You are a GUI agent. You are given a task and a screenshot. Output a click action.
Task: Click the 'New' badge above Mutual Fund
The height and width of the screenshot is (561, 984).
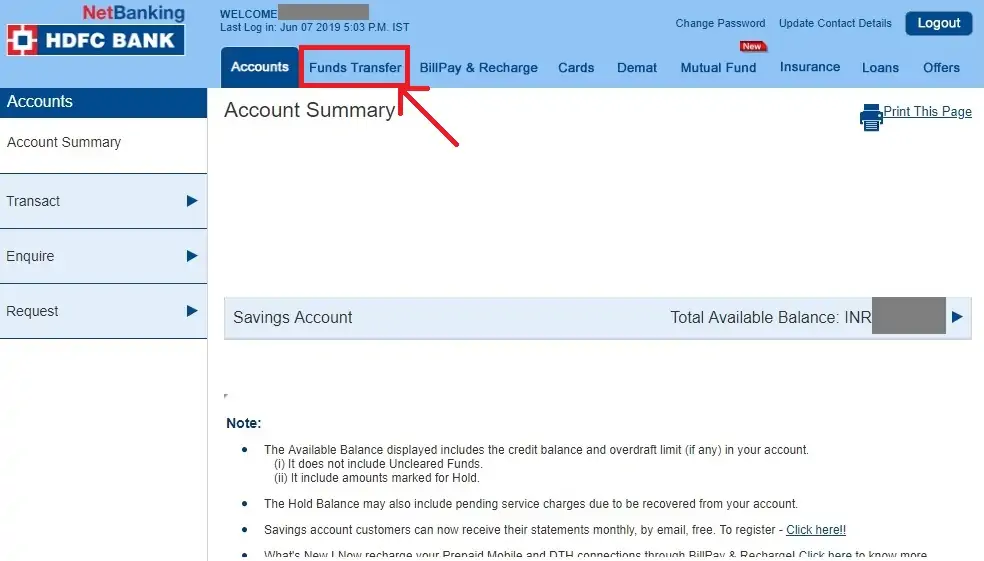click(752, 46)
